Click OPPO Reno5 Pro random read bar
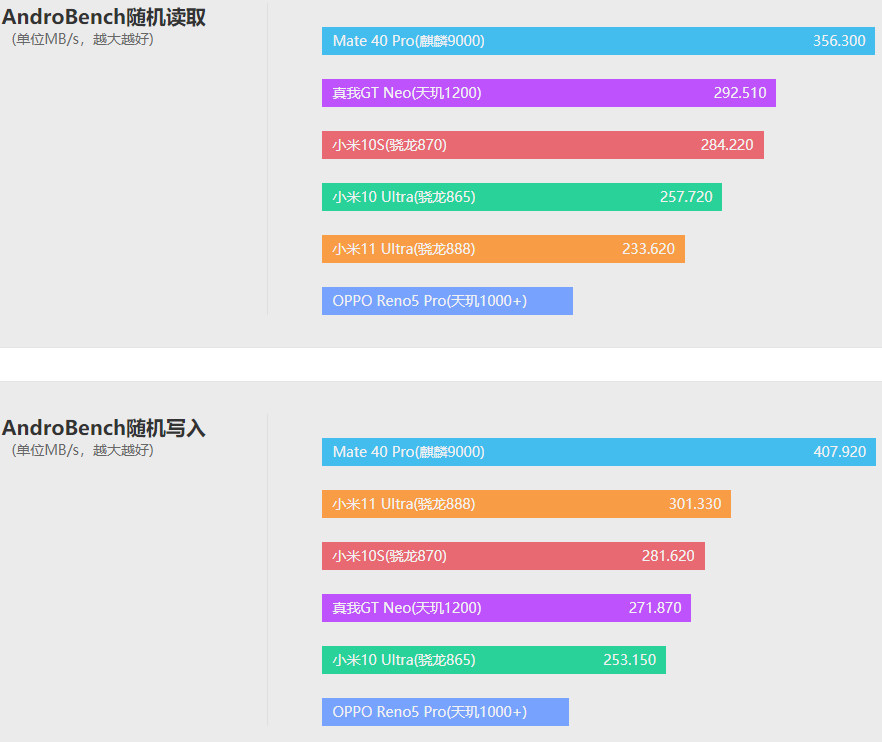Screen dimensions: 882x742 tap(447, 301)
